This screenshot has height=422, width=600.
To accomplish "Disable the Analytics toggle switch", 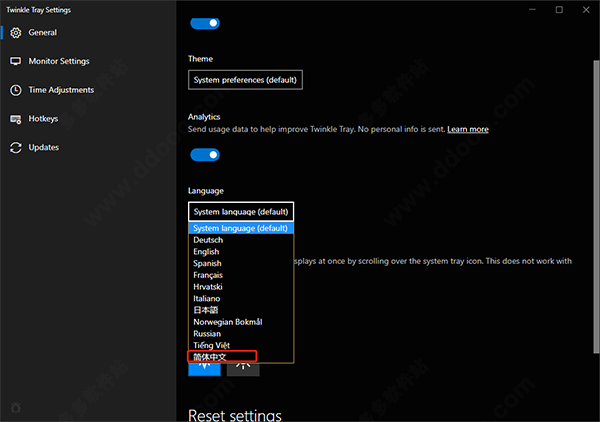I will pos(205,155).
